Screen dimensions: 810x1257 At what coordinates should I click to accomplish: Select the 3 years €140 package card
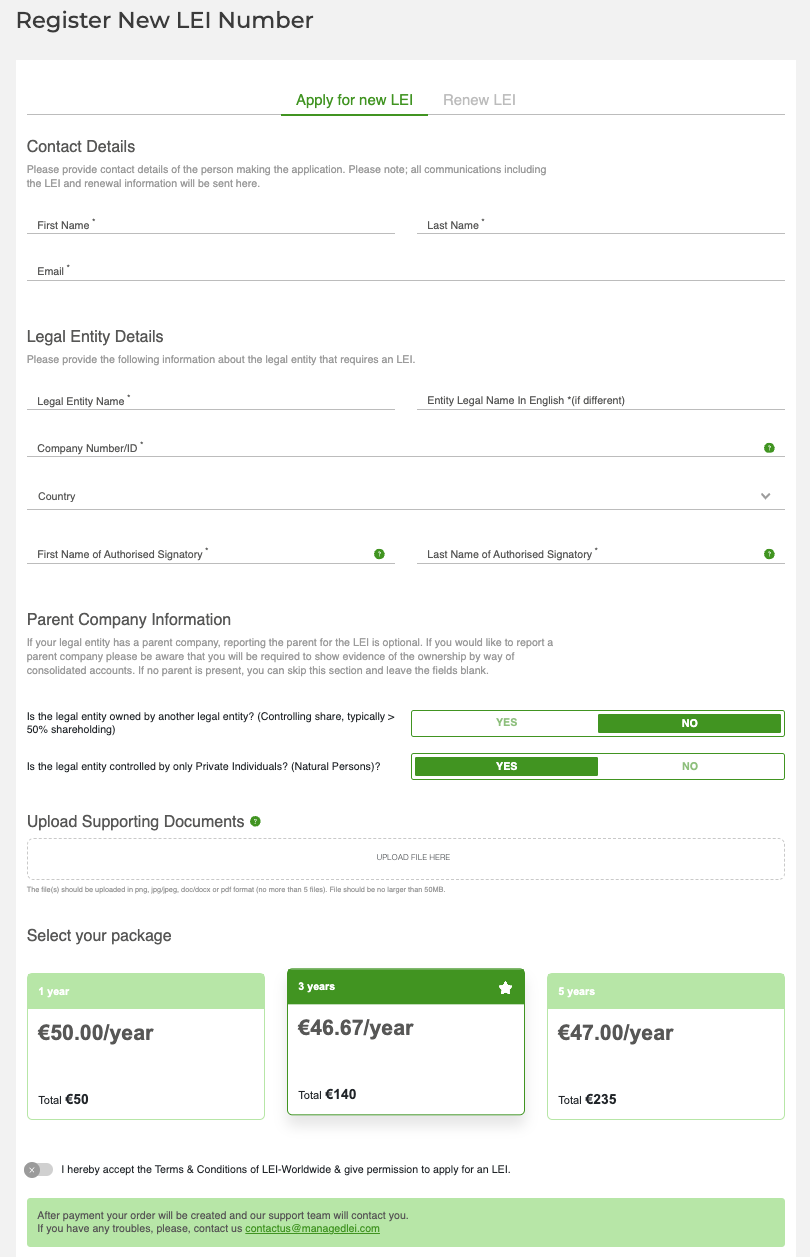(x=406, y=1041)
